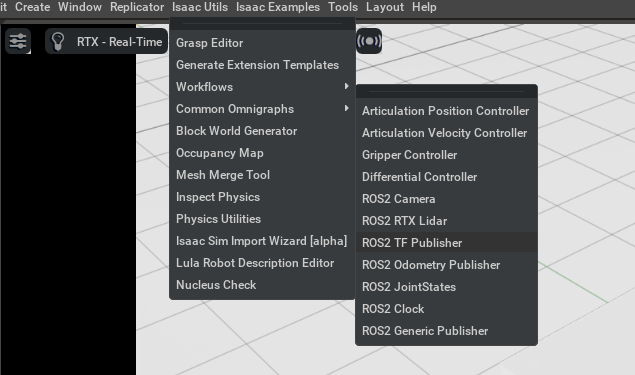Launch Isaac Sim Import Wizard [alpha]
The image size is (635, 375).
(262, 241)
